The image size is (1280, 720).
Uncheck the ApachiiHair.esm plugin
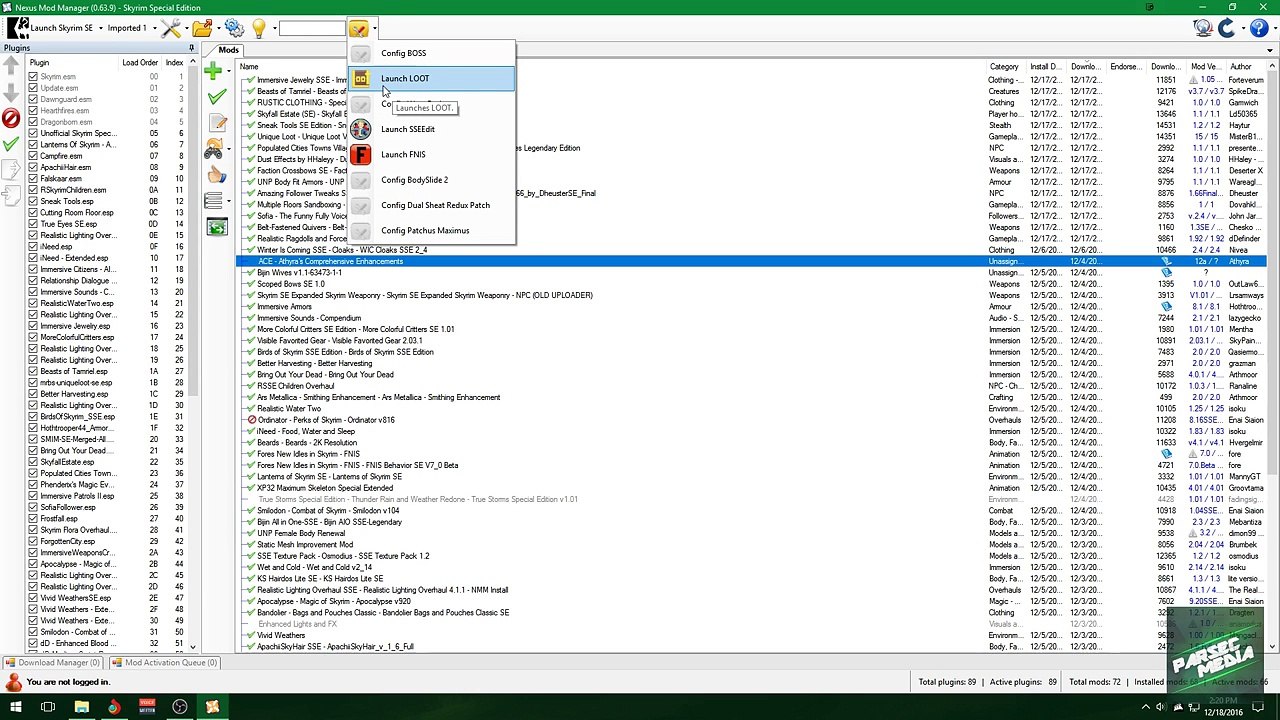click(33, 167)
